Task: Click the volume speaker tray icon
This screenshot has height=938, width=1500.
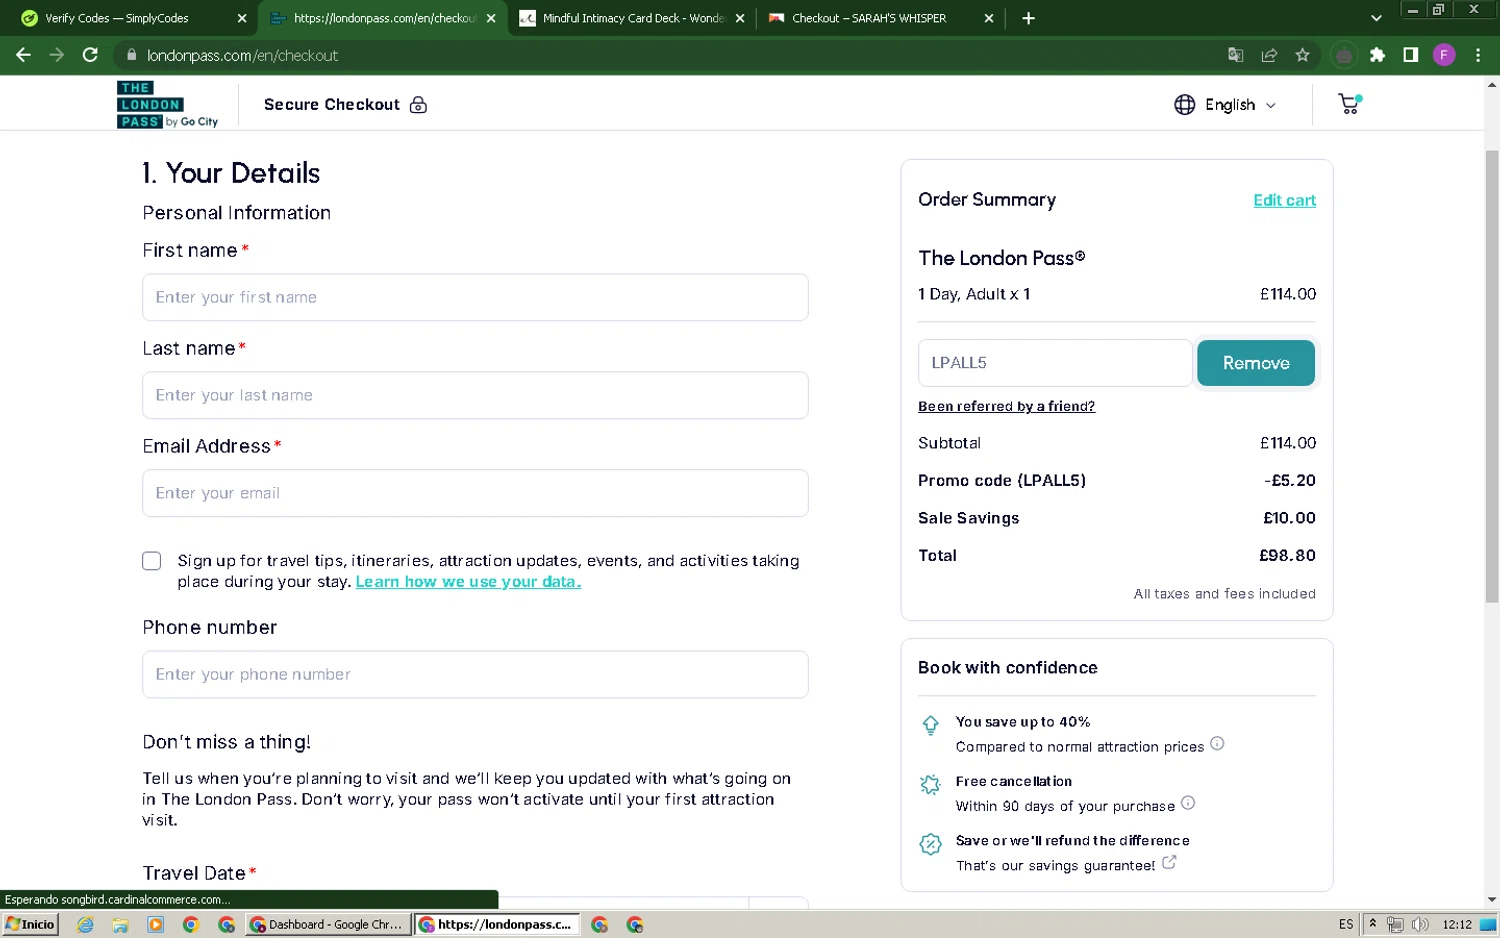Action: pos(1420,924)
